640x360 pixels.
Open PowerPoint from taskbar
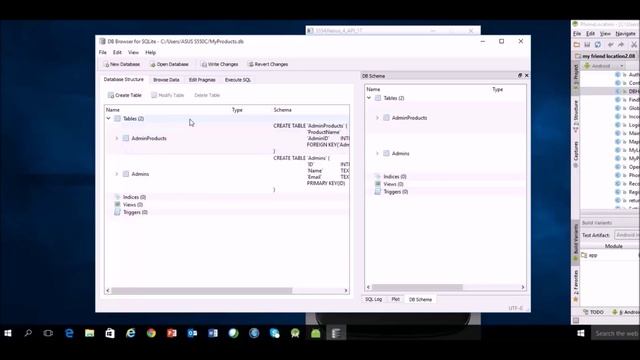tap(171, 333)
